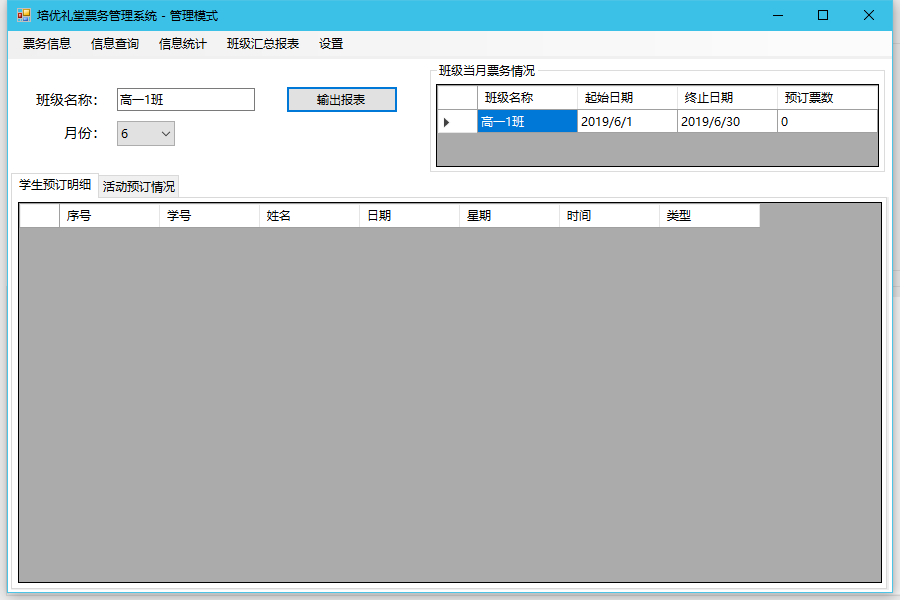Viewport: 900px width, 600px height.
Task: Click the application icon in title bar
Action: click(23, 15)
